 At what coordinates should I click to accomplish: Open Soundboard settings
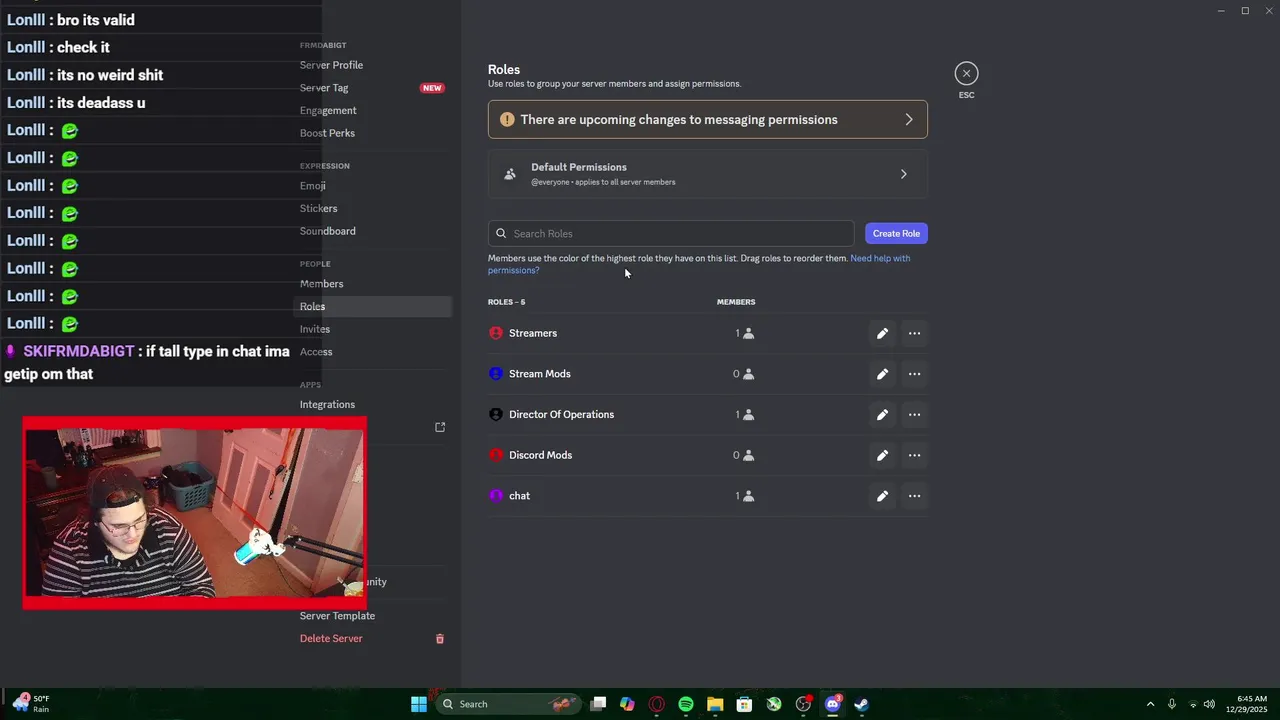point(328,231)
